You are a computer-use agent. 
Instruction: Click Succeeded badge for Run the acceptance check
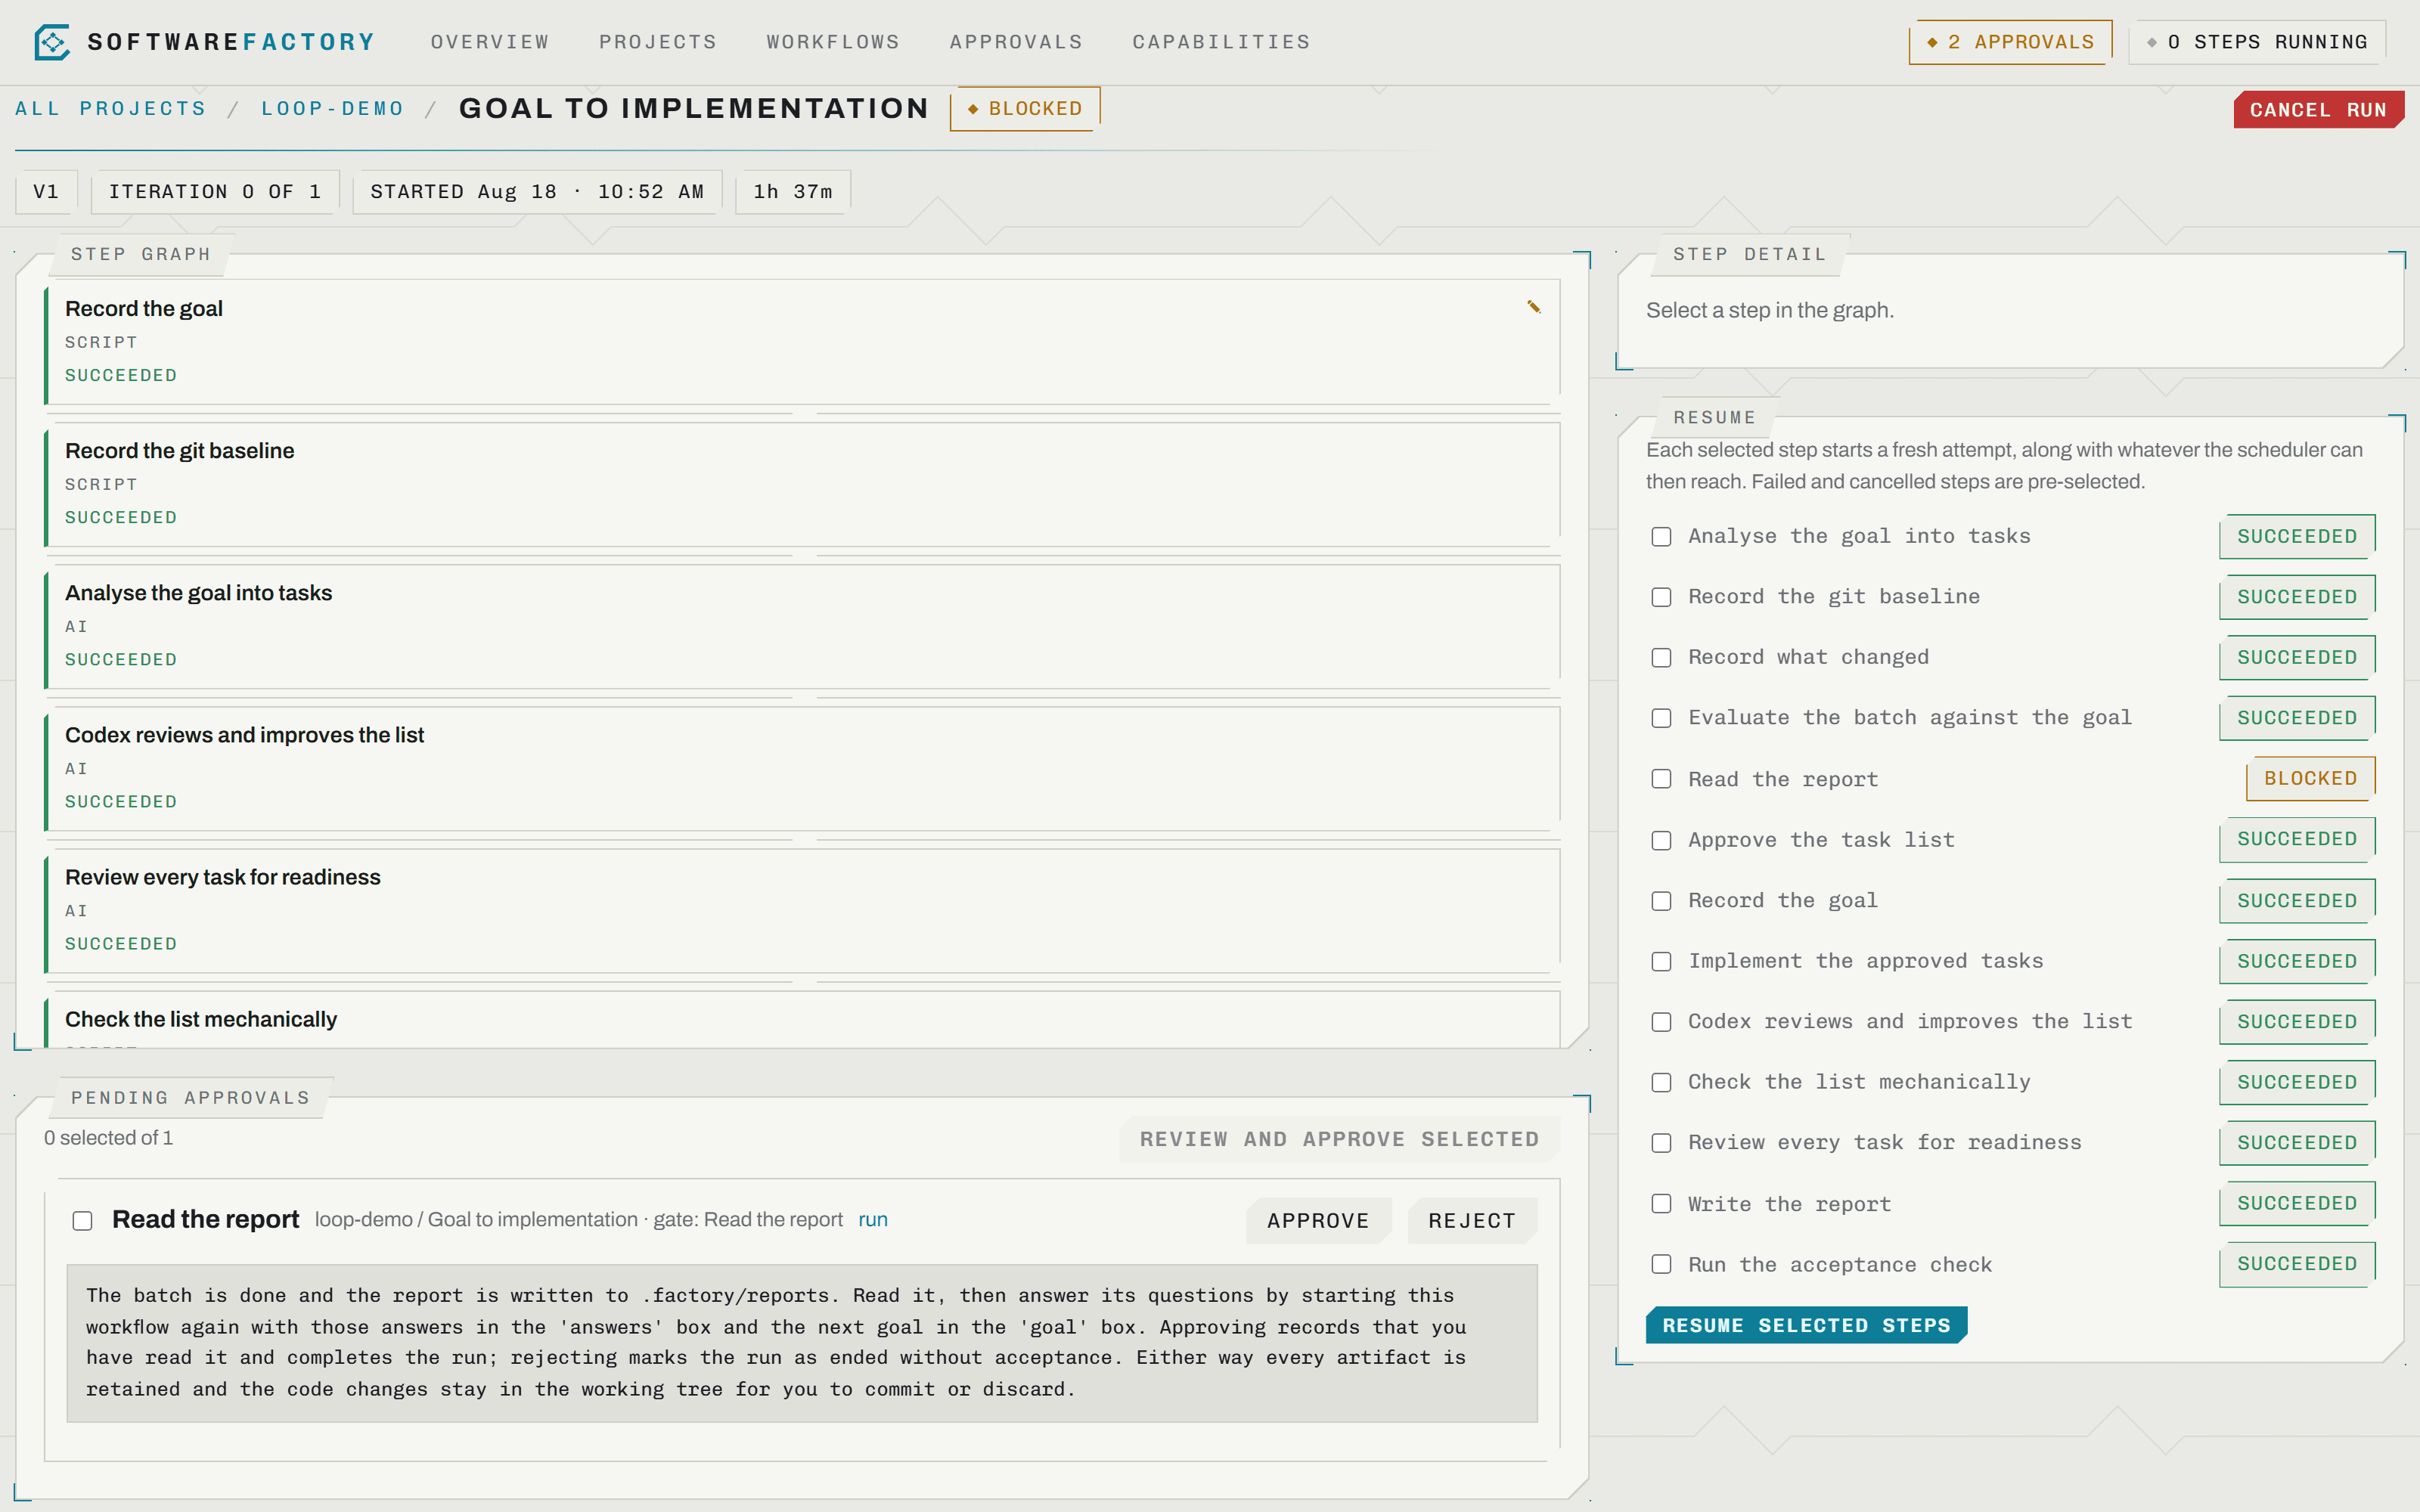(x=2297, y=1264)
